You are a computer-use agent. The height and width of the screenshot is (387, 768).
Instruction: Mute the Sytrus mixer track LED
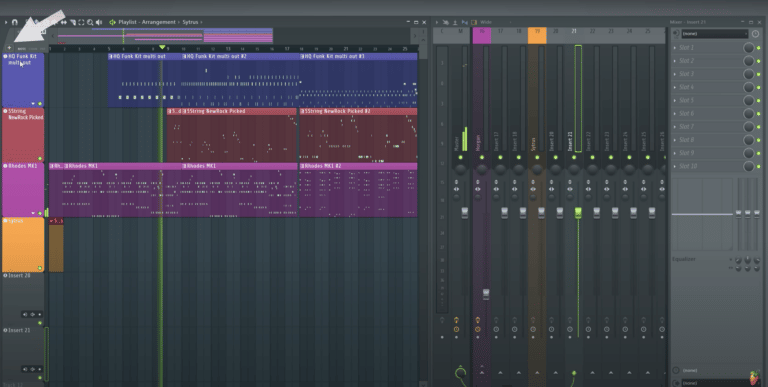[537, 158]
